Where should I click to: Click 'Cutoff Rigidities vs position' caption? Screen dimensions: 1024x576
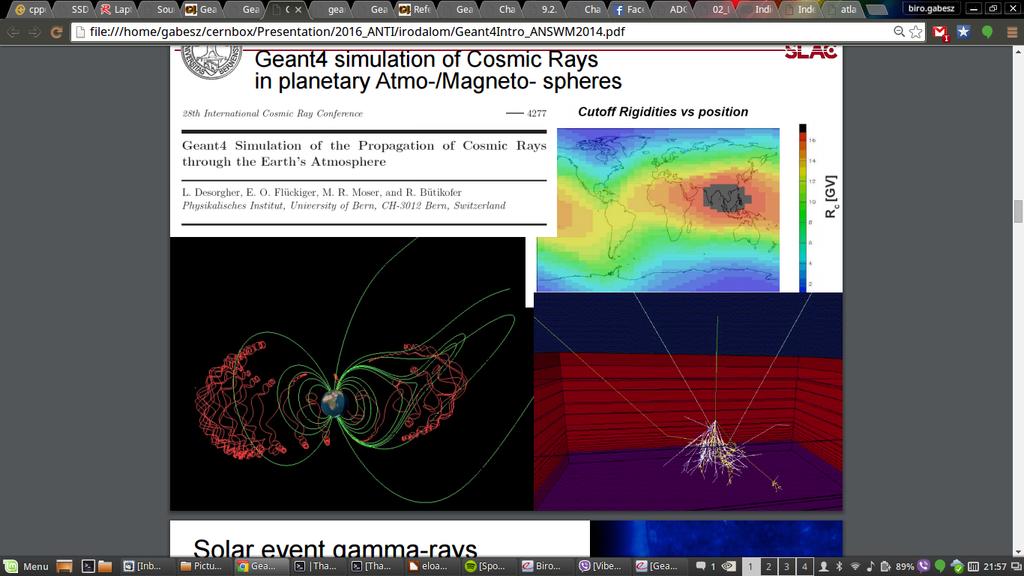pyautogui.click(x=663, y=112)
